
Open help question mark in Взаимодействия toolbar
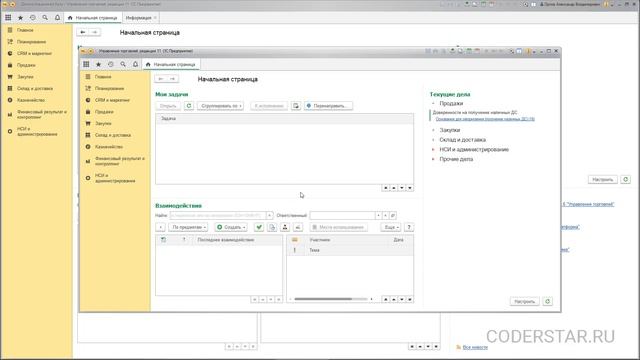click(409, 227)
